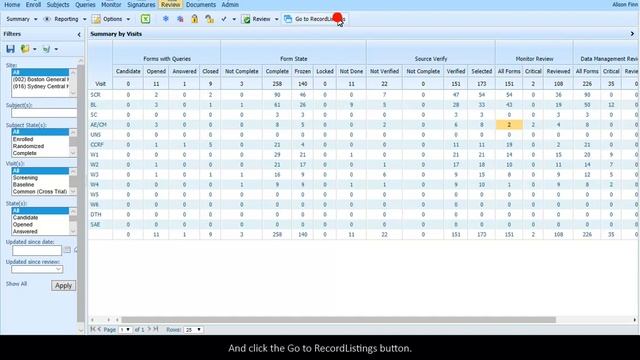Open the Monitor menu
This screenshot has width=640, height=360.
tap(111, 4)
